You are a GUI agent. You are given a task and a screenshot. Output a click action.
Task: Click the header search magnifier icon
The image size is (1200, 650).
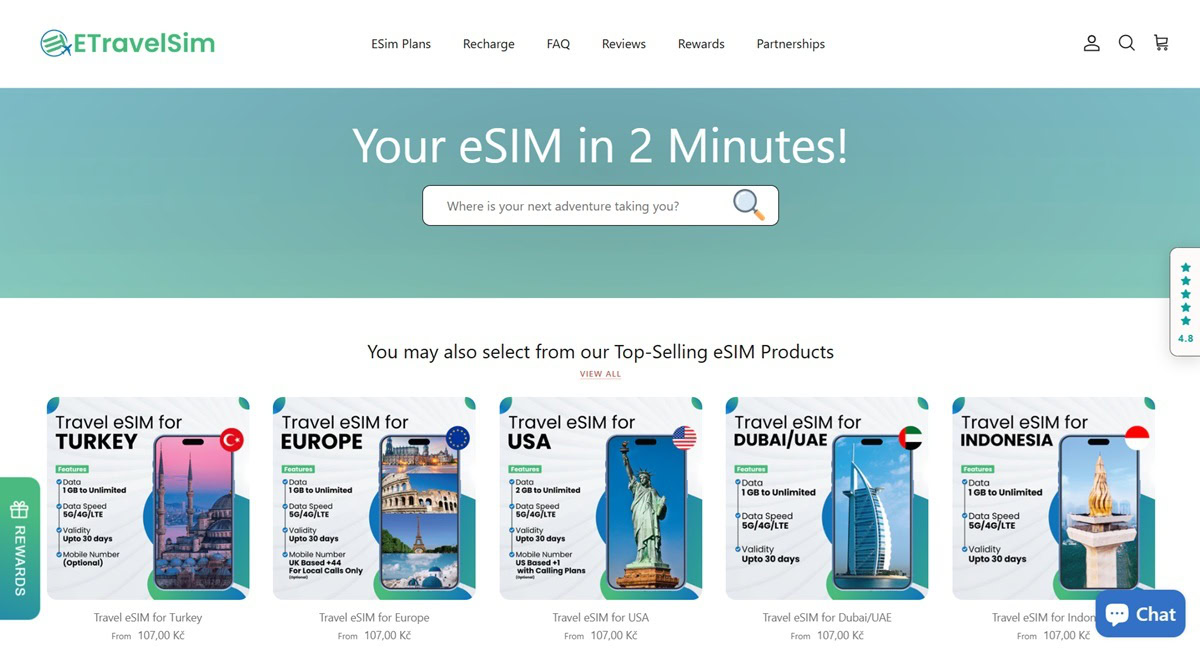coord(1126,43)
